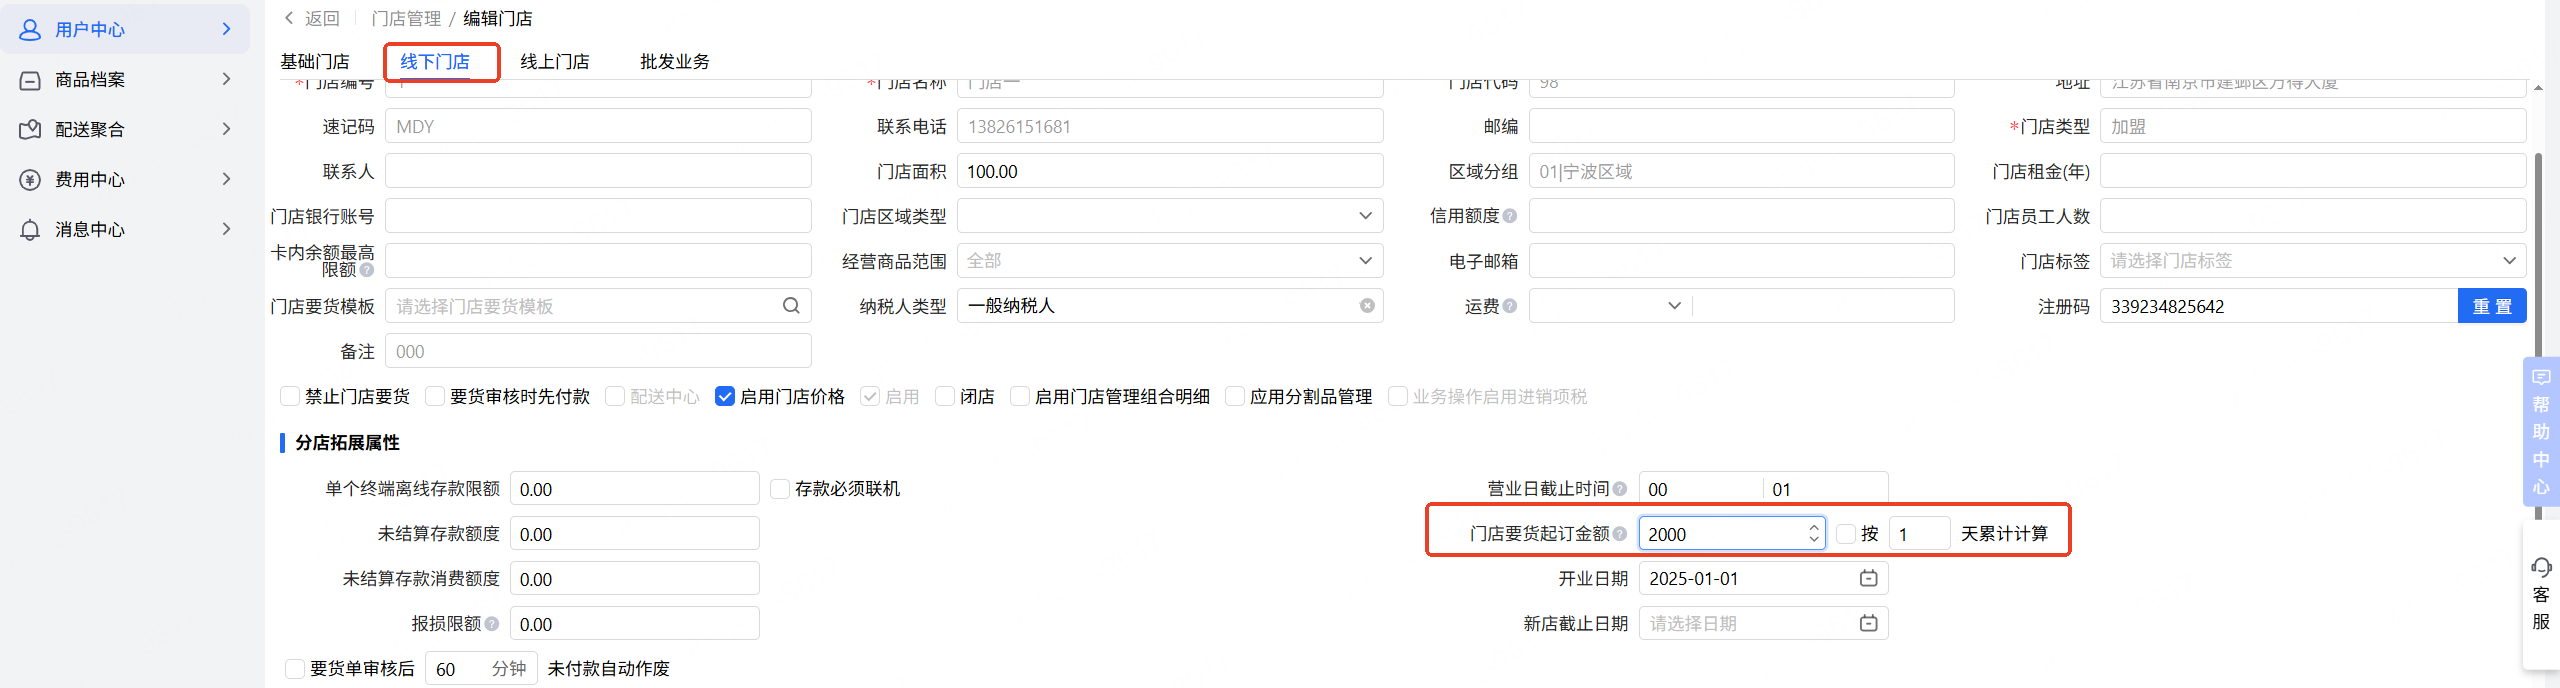The image size is (2560, 688).
Task: Toggle 要货审核时先付款 checkbox
Action: [x=435, y=397]
